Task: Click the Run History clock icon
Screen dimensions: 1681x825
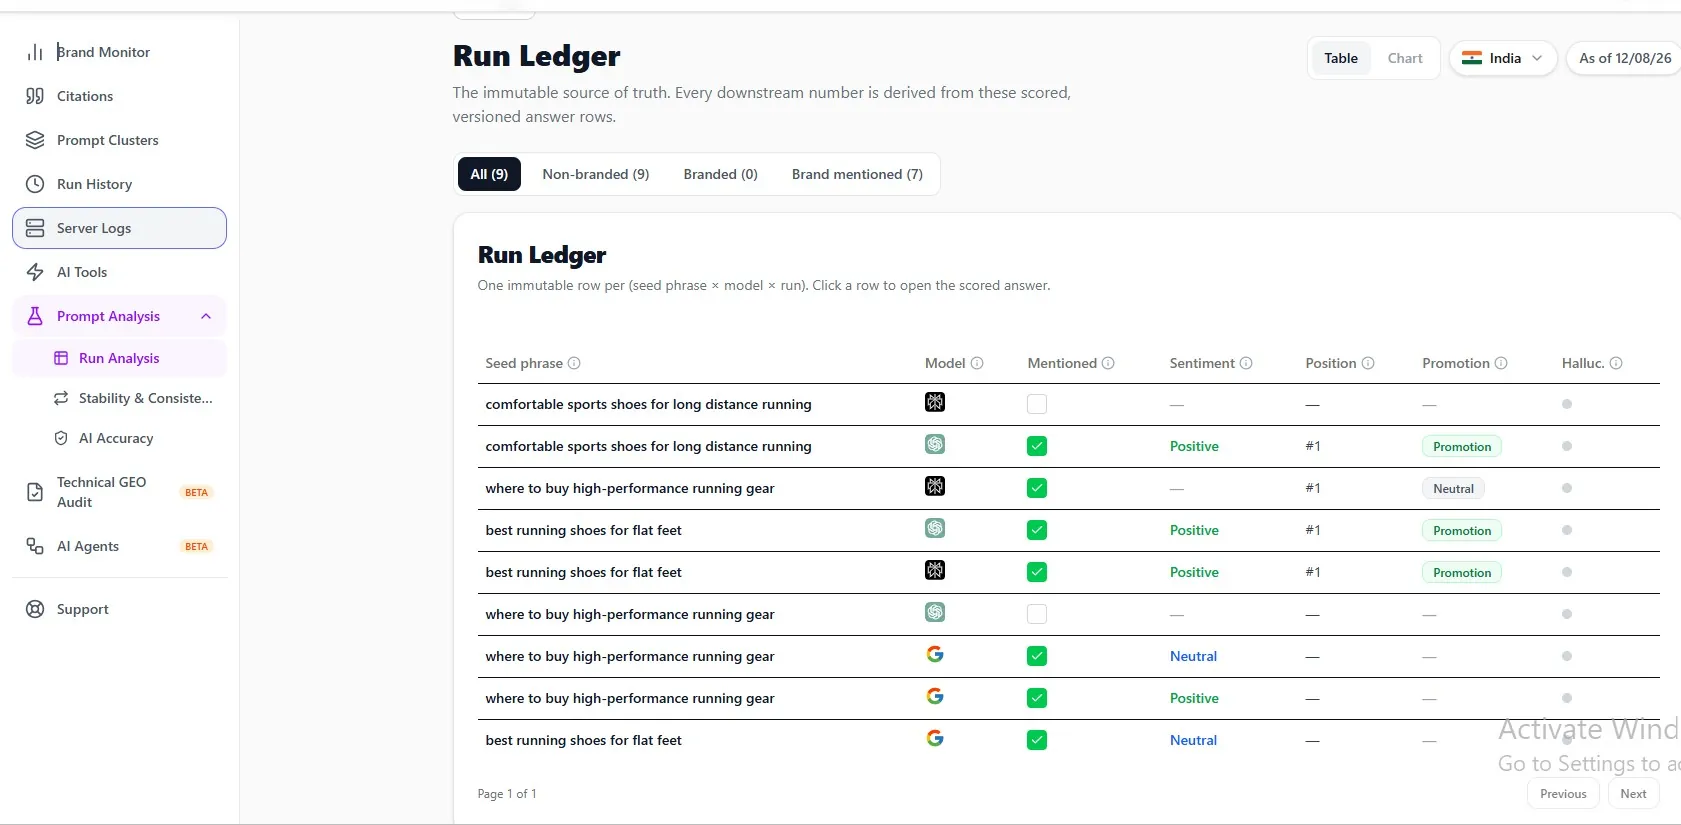Action: (x=35, y=184)
